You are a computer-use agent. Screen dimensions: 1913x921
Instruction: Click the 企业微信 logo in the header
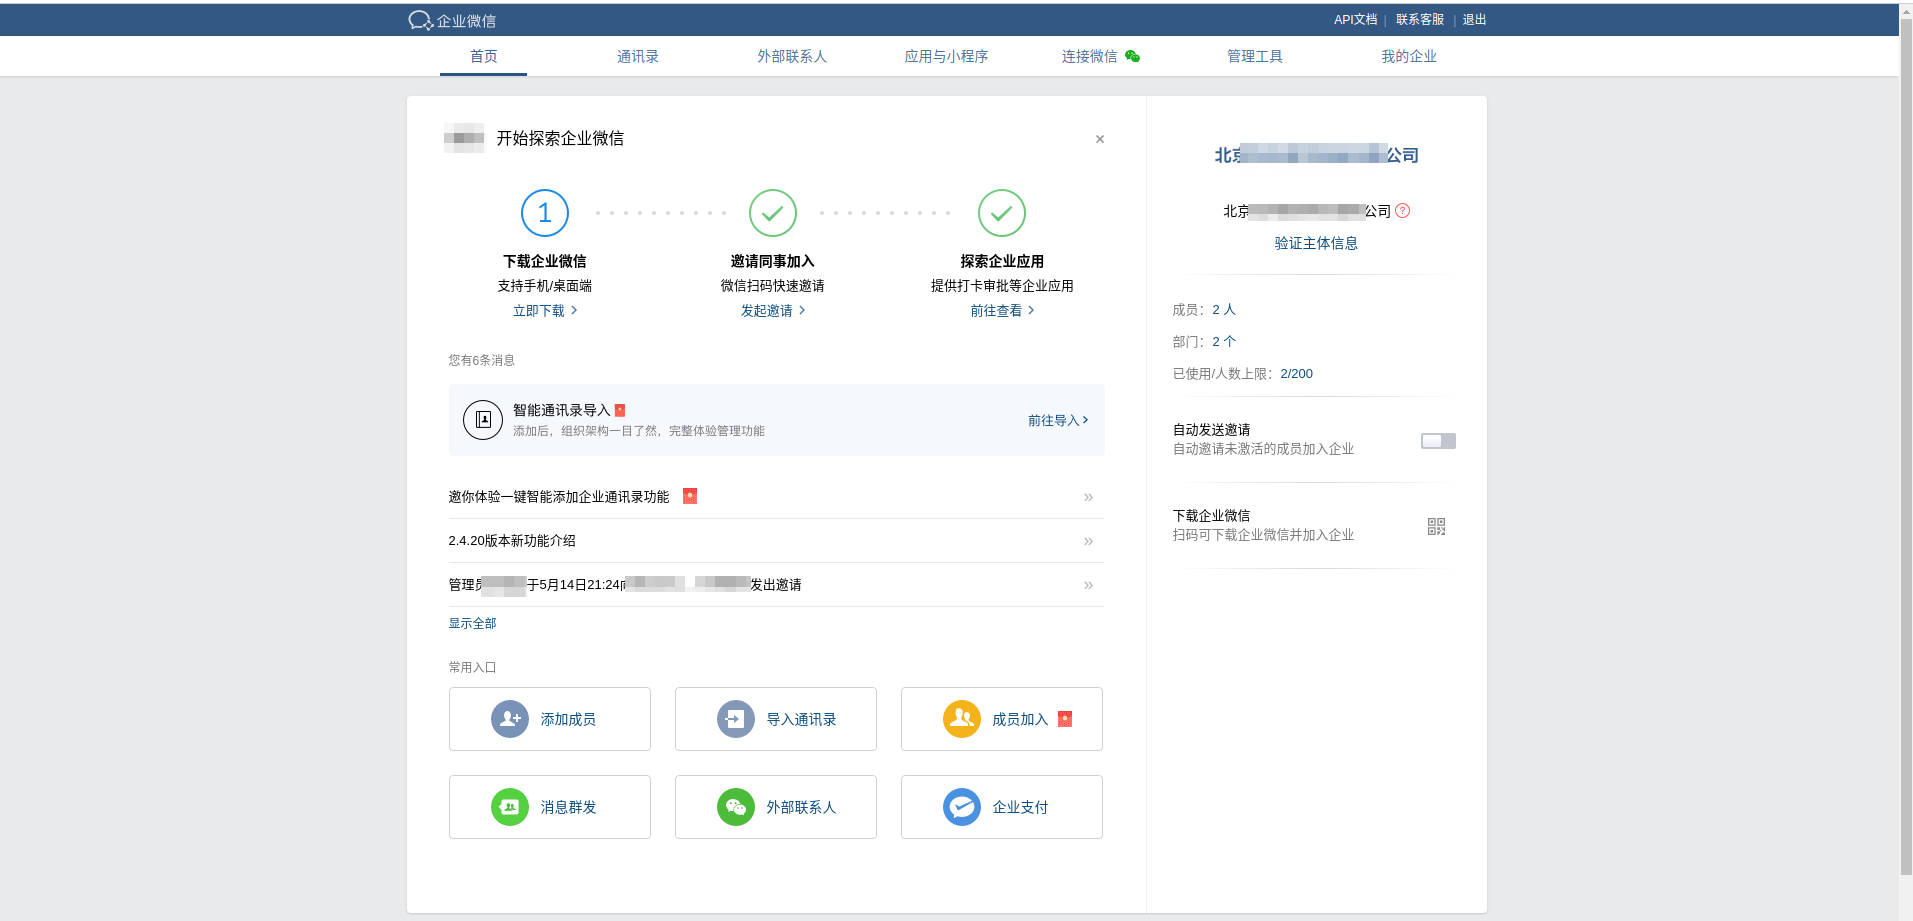[452, 20]
